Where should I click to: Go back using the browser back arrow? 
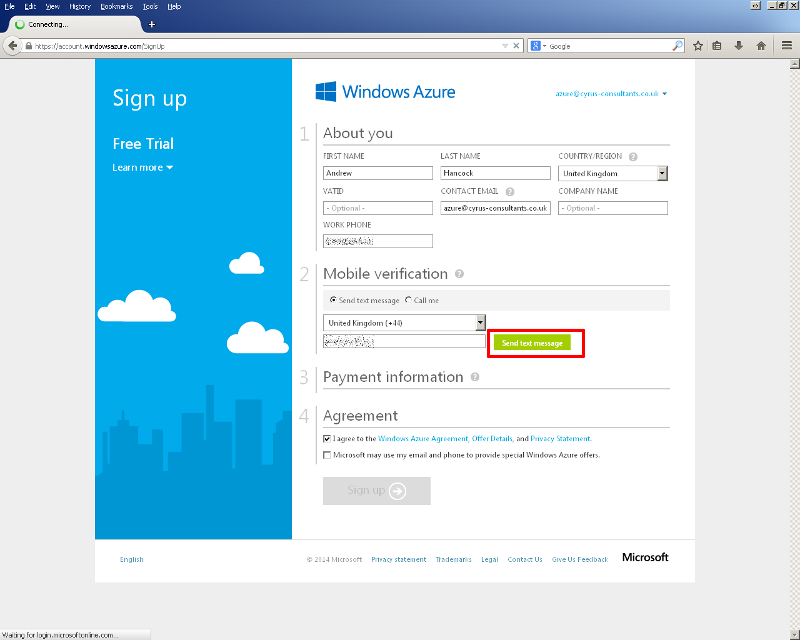(x=12, y=46)
